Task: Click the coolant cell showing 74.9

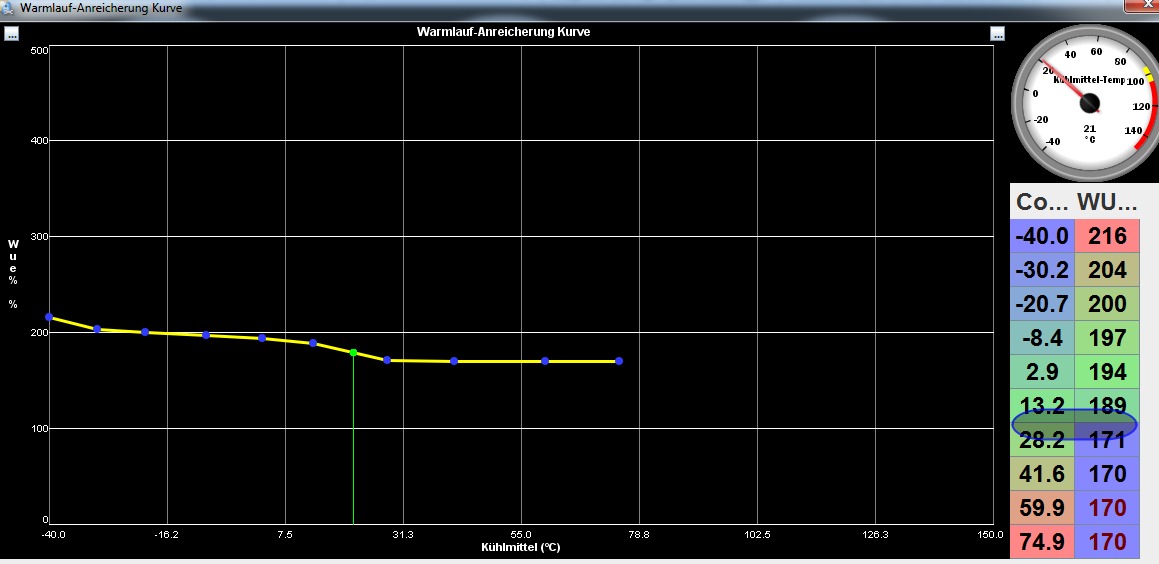Action: [x=1043, y=542]
